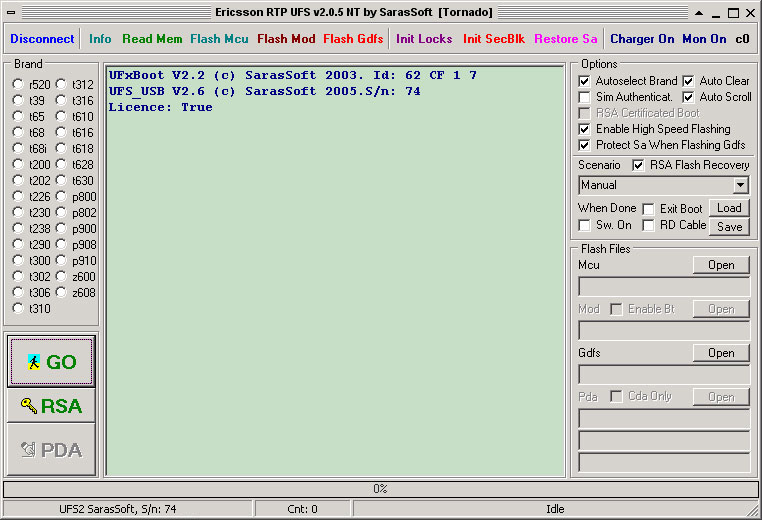Select the t310 brand radio button
762x520 pixels.
click(18, 309)
